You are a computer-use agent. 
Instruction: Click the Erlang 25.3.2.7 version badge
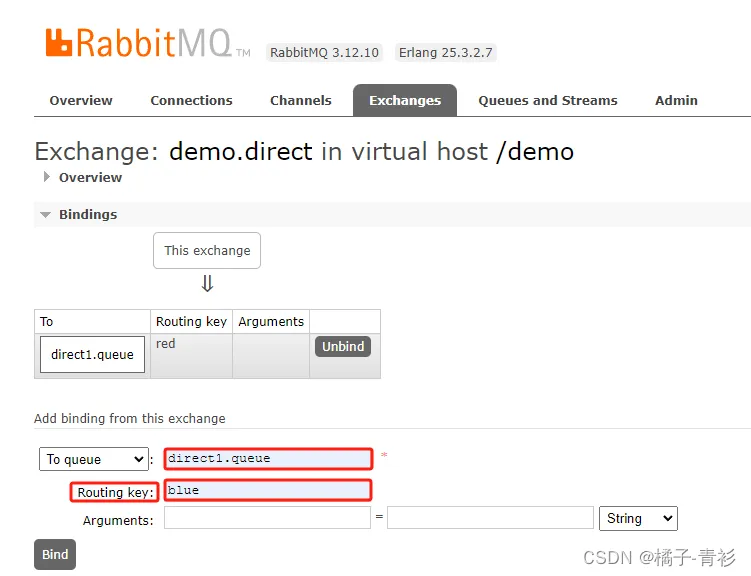[445, 53]
